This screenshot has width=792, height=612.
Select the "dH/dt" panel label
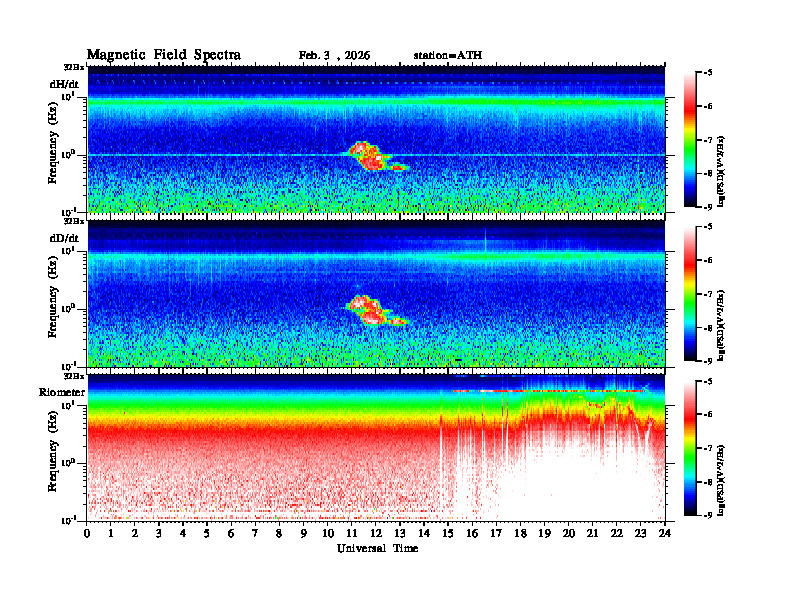pos(64,84)
